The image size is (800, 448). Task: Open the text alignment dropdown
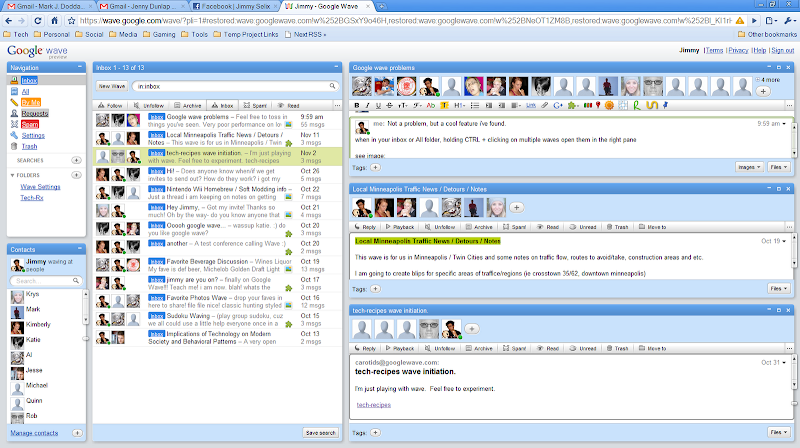[516, 106]
